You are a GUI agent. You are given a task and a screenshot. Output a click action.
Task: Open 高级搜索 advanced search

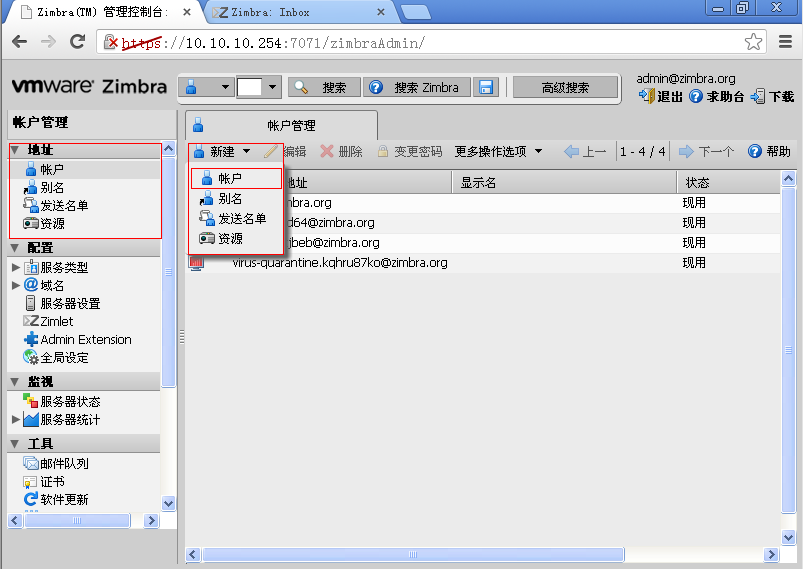565,88
